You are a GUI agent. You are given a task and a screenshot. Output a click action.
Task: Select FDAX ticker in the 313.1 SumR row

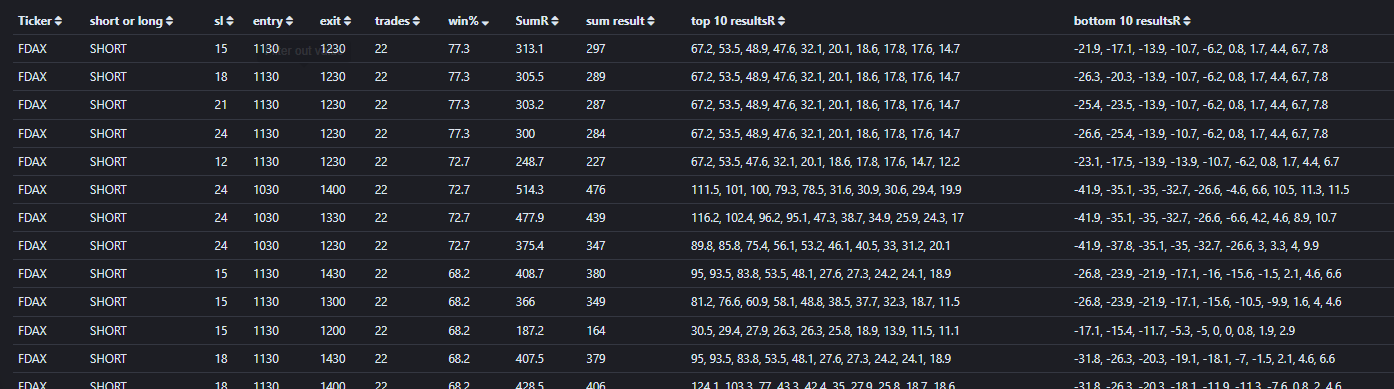pyautogui.click(x=32, y=49)
